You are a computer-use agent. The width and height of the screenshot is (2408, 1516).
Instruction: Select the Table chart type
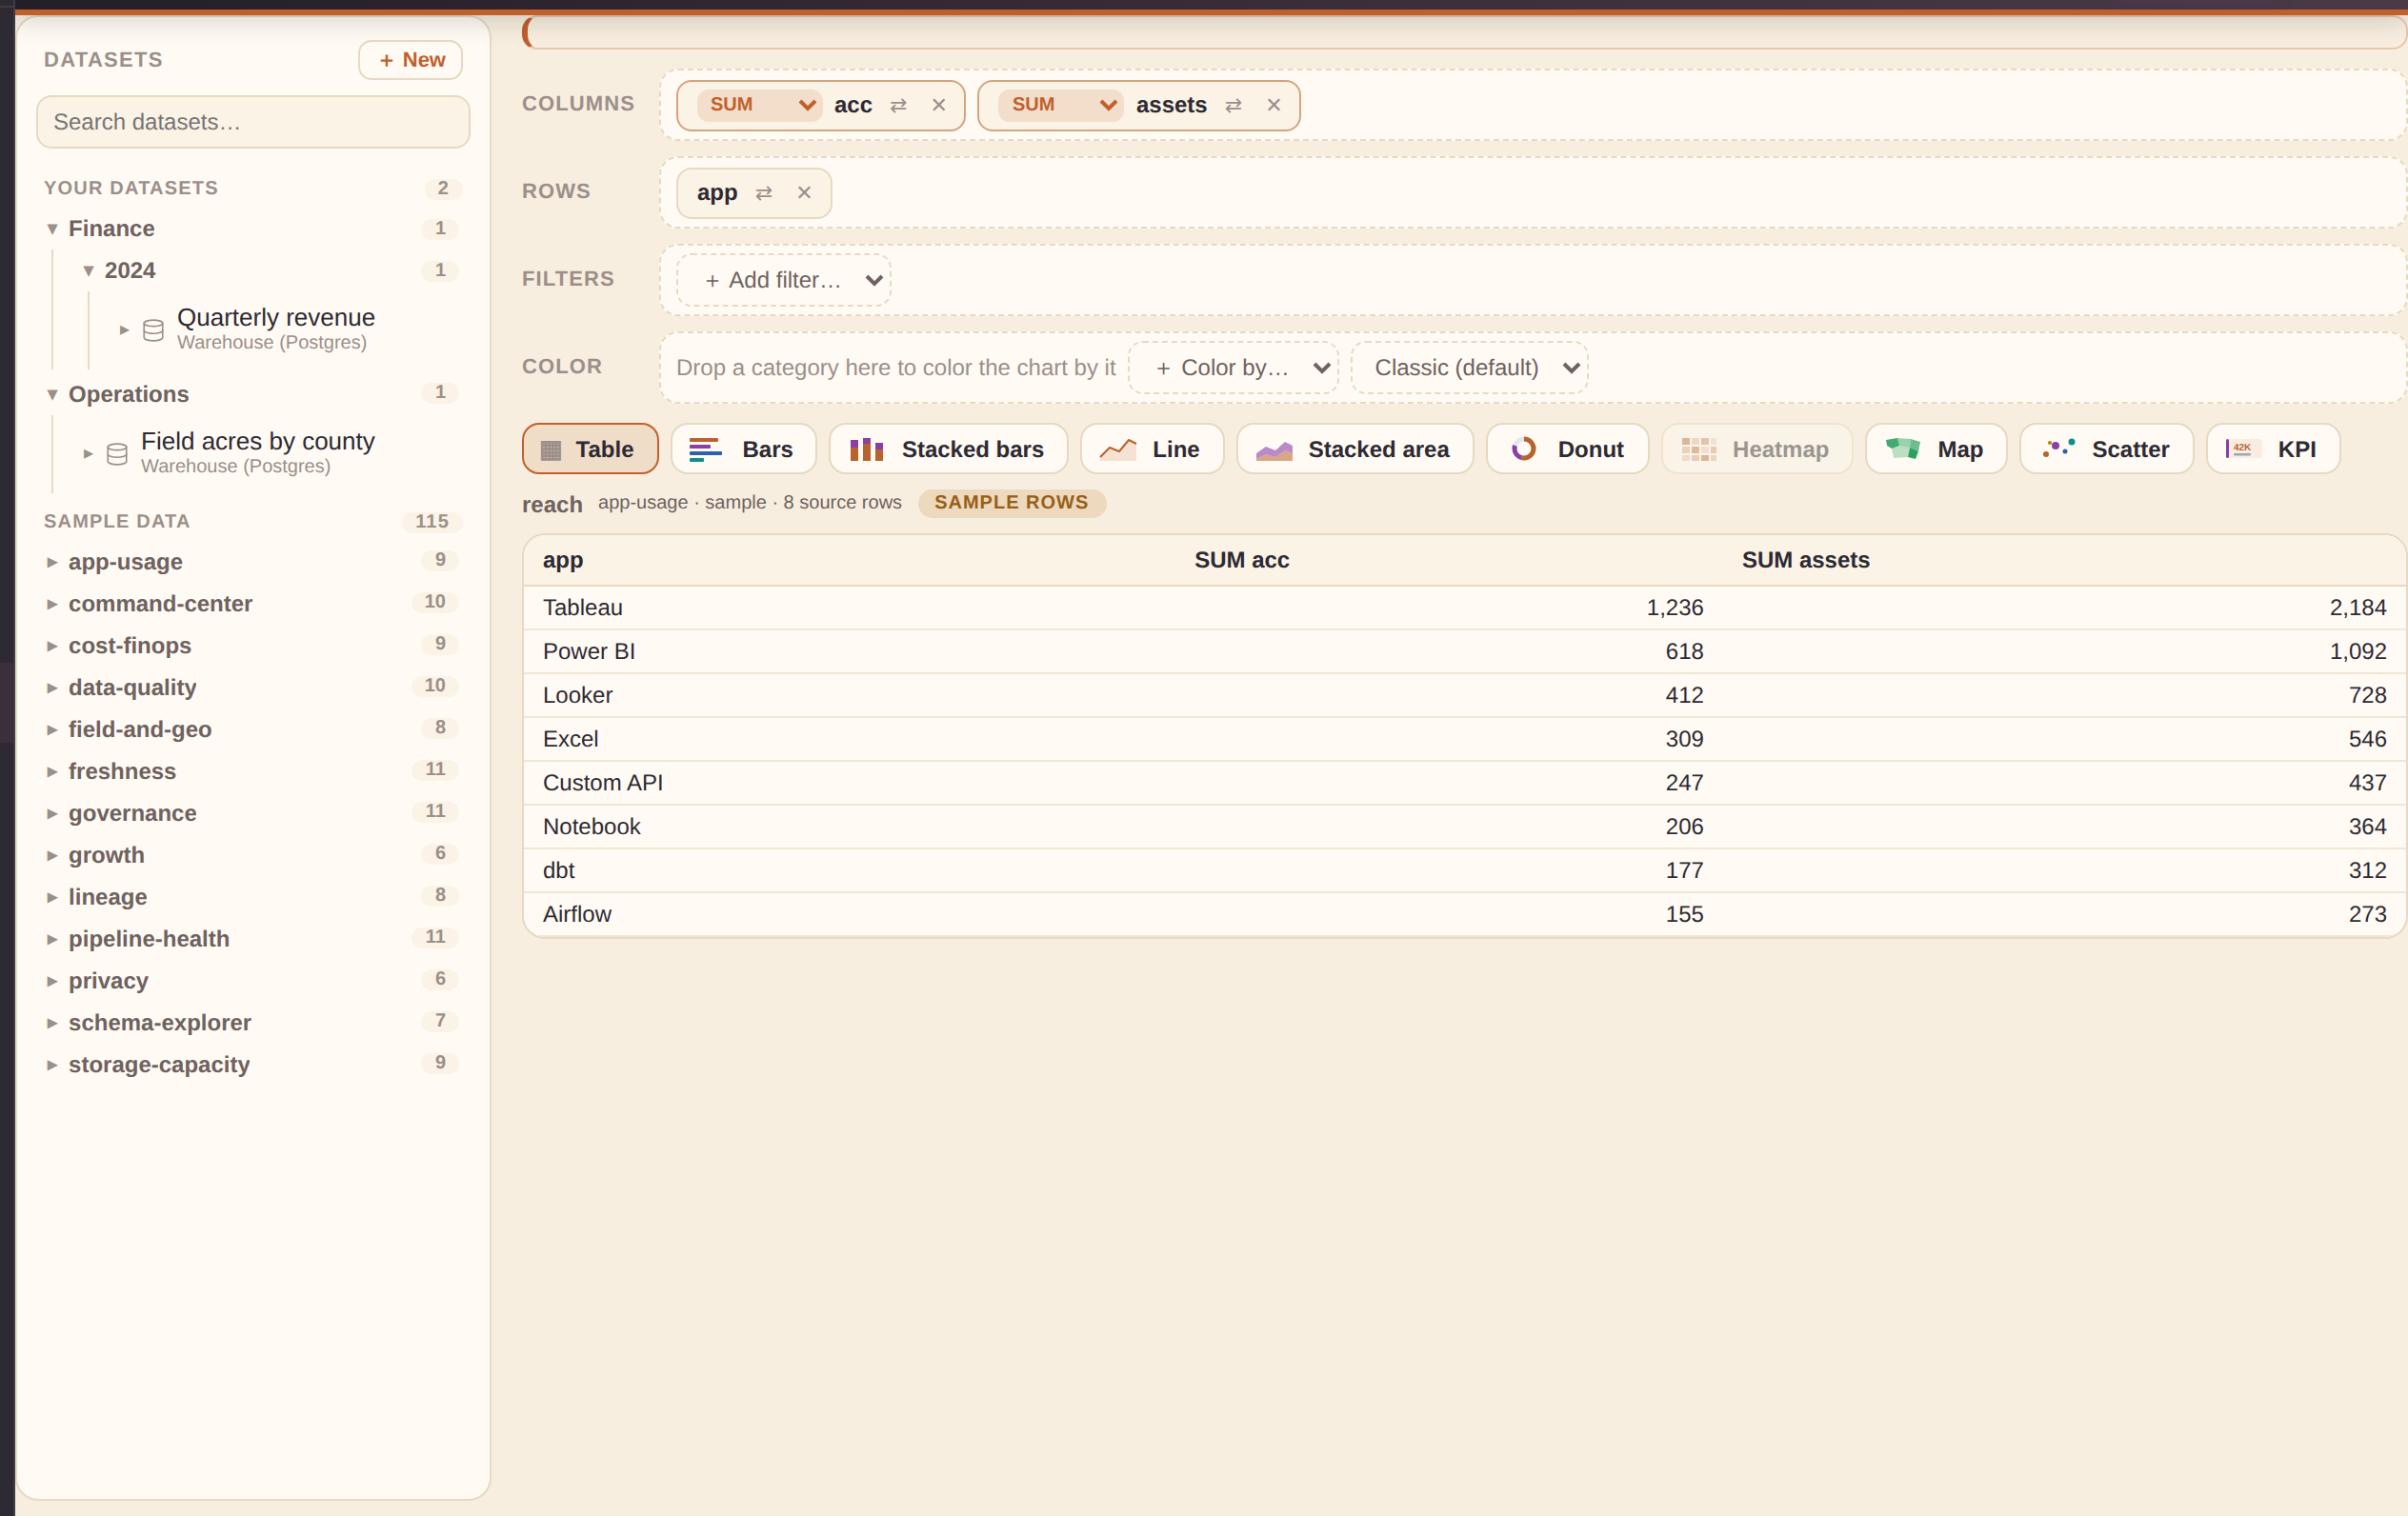[590, 449]
